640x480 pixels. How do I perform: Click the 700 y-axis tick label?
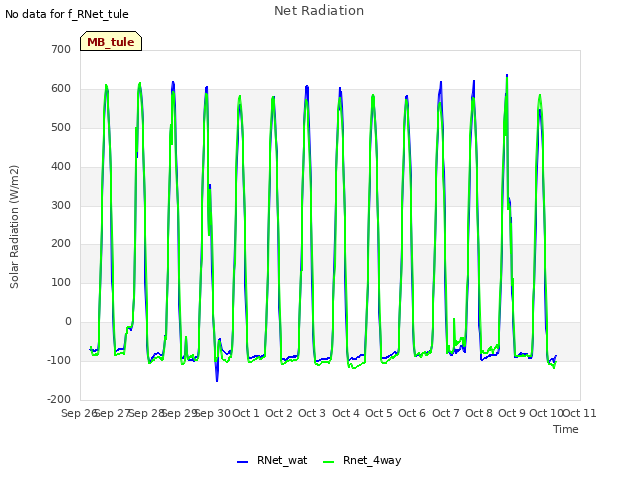coord(61,49)
